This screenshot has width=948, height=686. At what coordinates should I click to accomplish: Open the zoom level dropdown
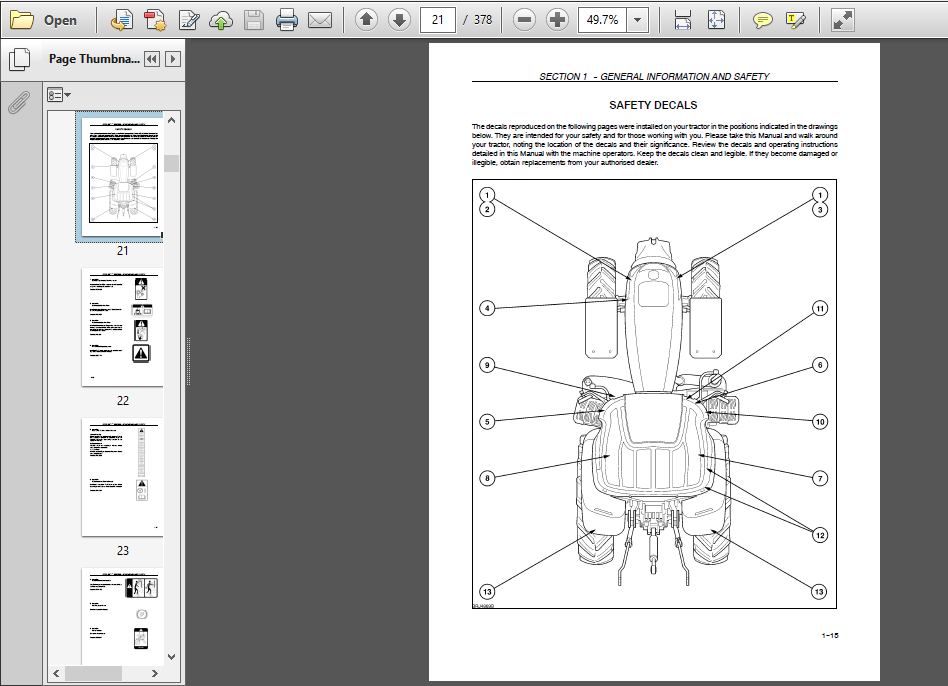(x=637, y=20)
